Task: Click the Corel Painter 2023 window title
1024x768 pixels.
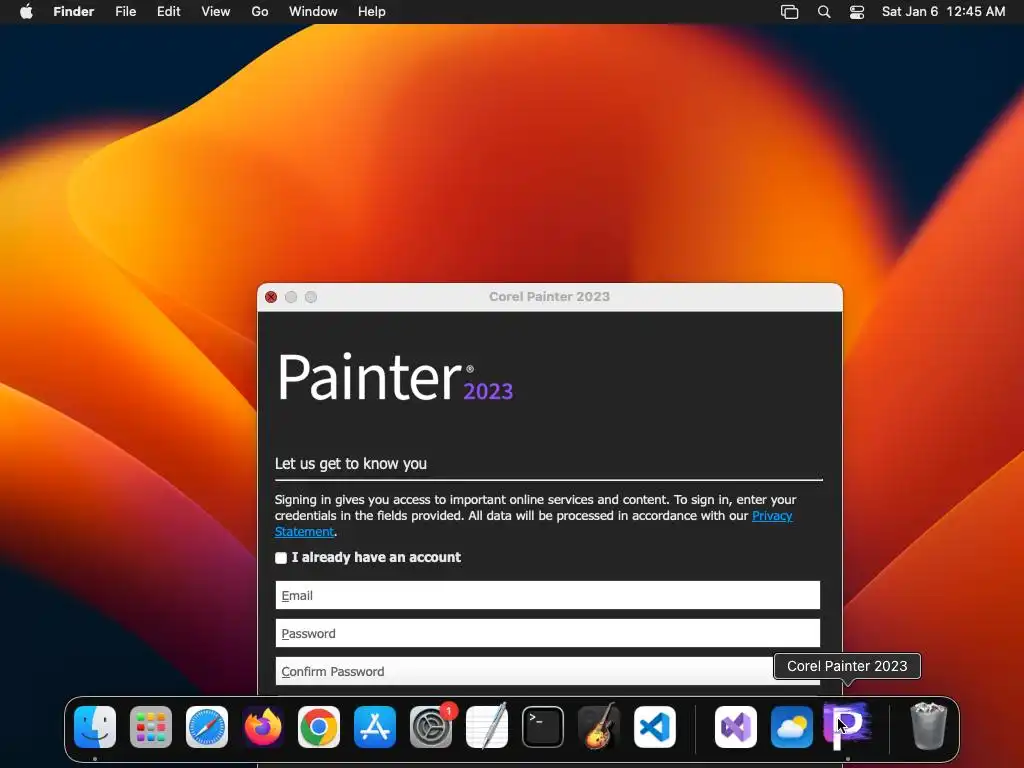Action: pos(549,296)
